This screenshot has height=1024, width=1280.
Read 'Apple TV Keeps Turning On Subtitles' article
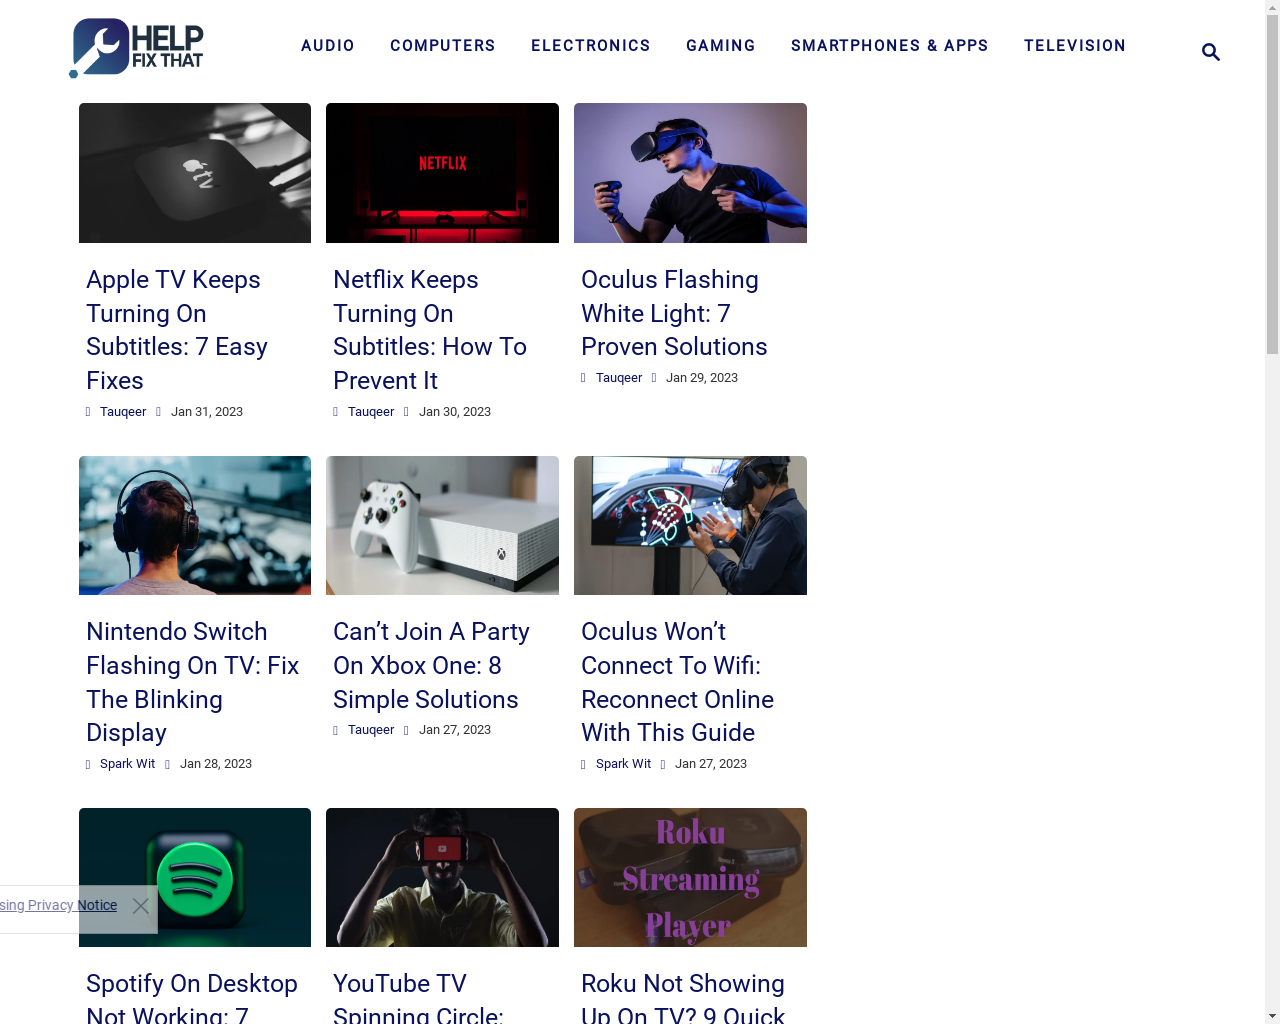177,330
